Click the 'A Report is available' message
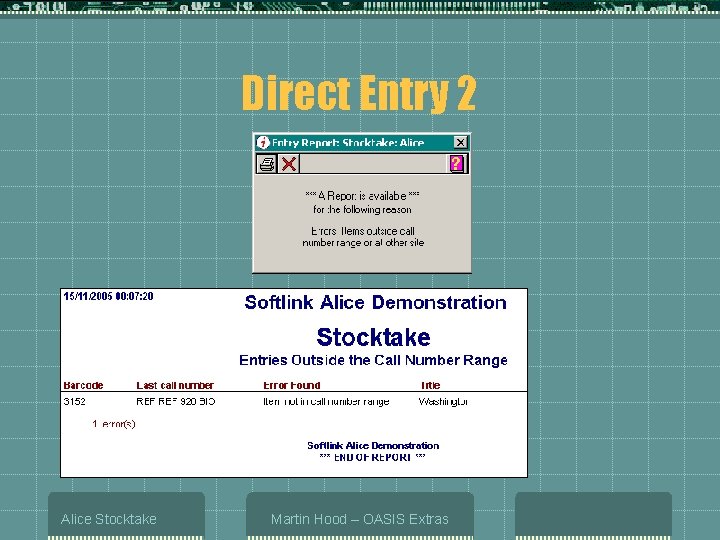Screen dimensions: 720x540 pos(362,196)
